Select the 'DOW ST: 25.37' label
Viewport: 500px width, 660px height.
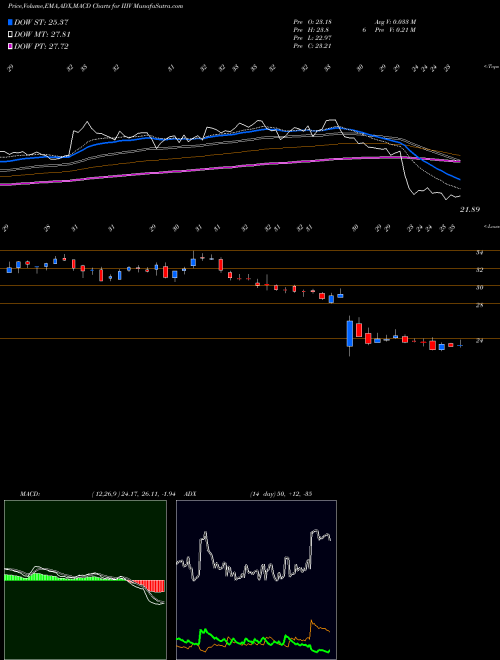(41, 22)
